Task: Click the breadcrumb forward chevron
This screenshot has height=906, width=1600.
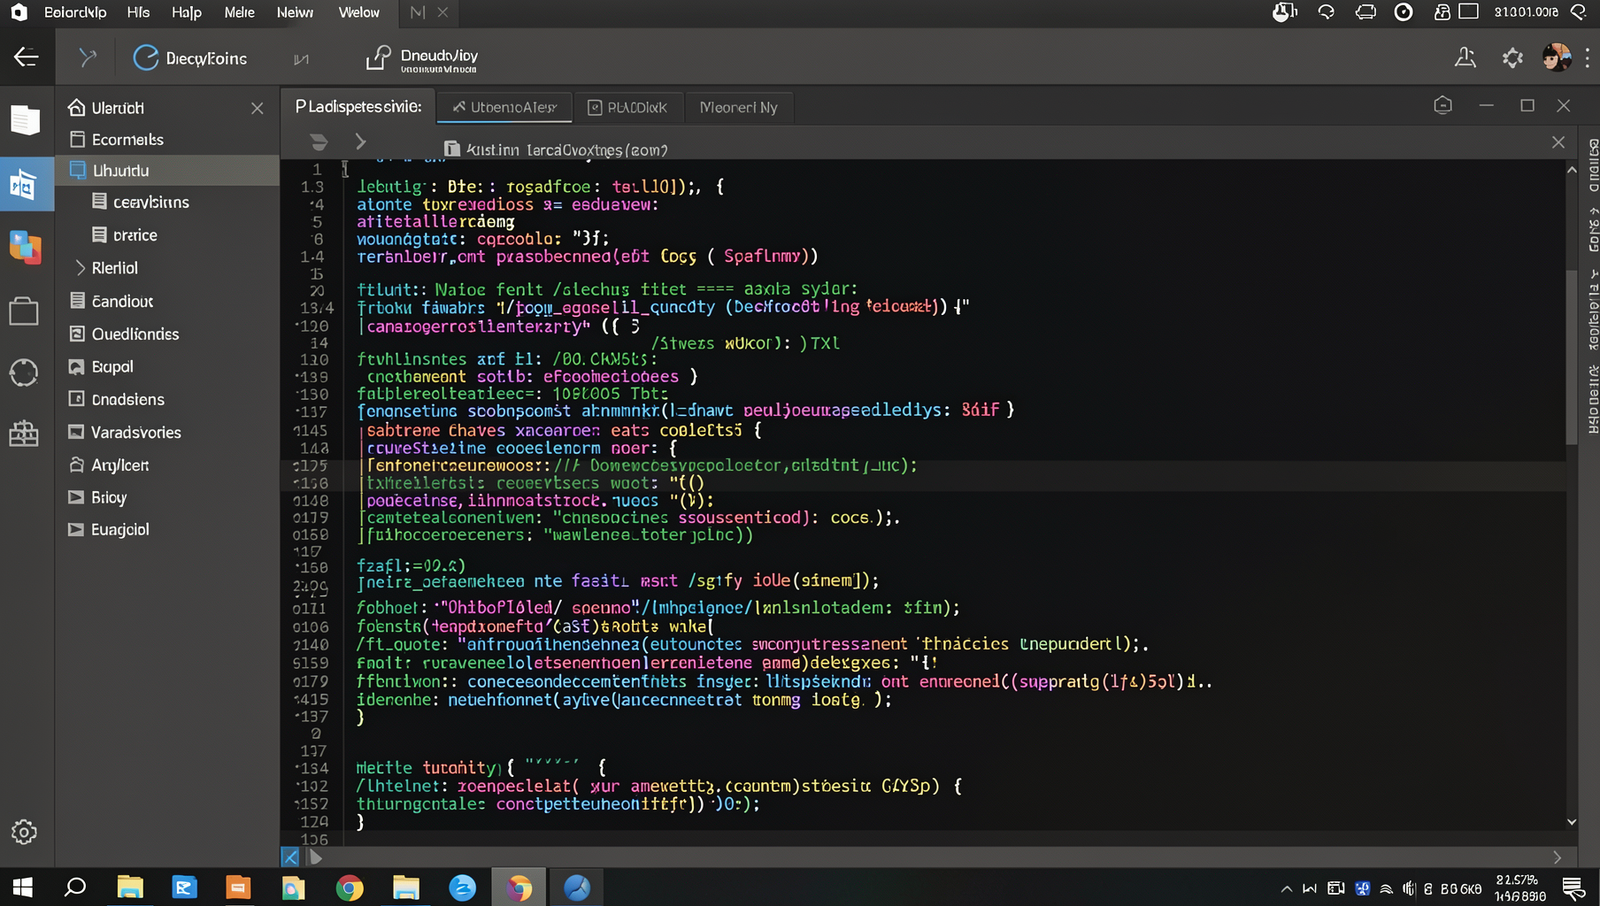Action: [360, 142]
